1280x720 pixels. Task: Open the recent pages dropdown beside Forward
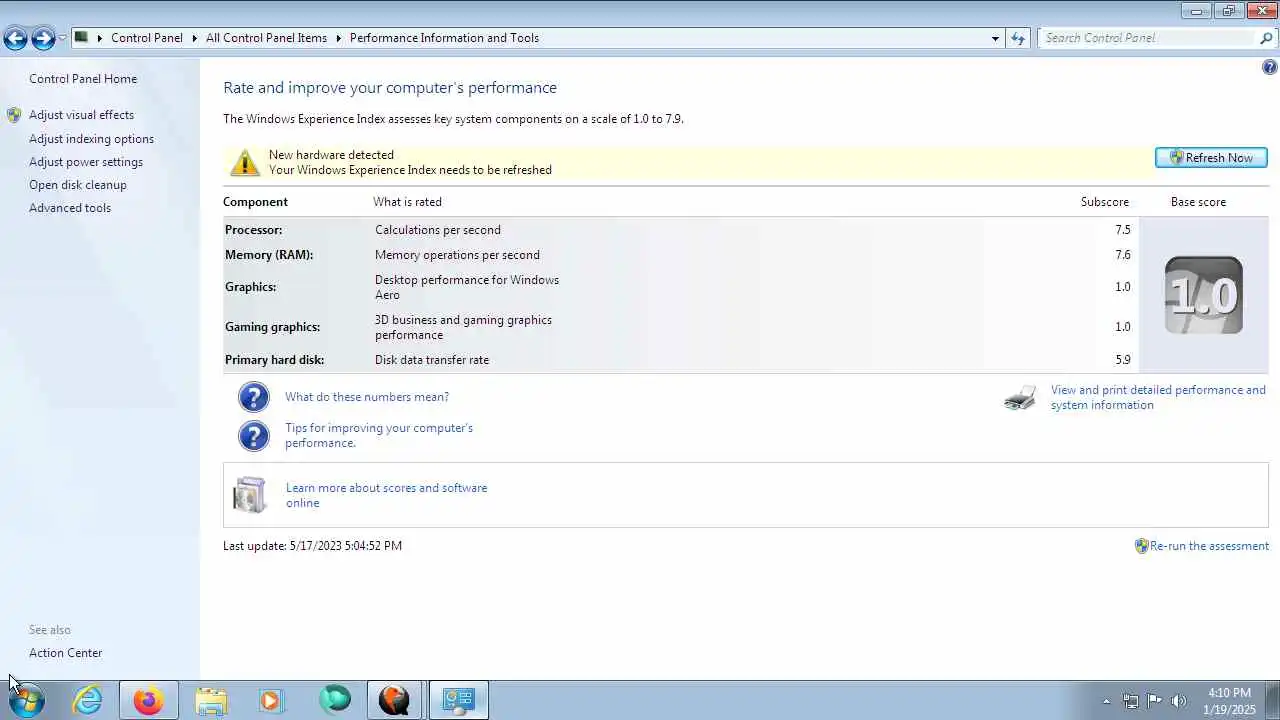(x=62, y=38)
